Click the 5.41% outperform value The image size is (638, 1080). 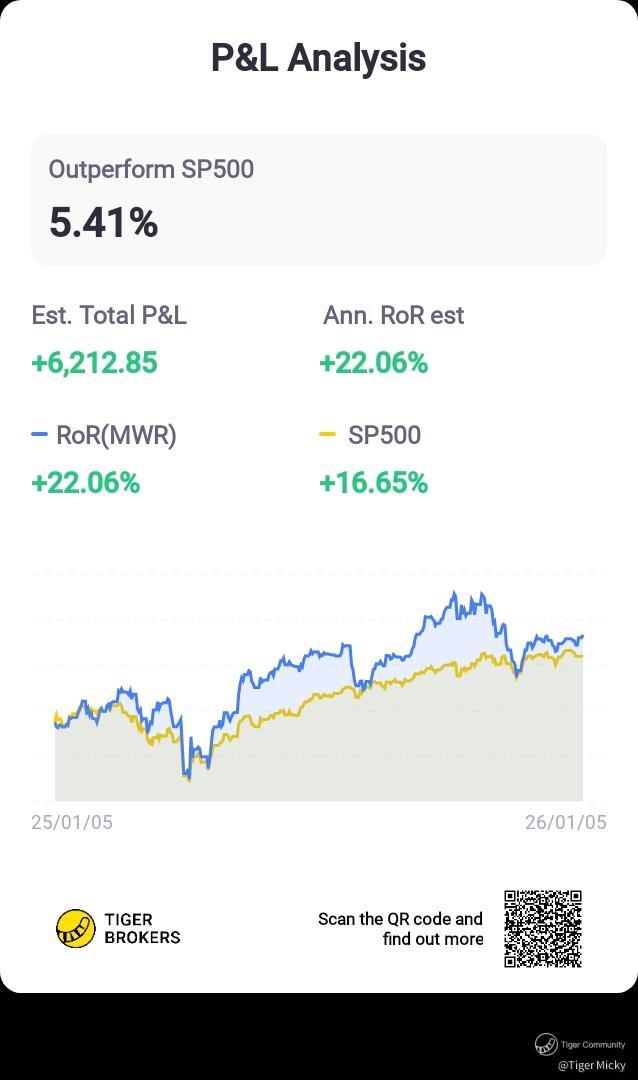(103, 222)
